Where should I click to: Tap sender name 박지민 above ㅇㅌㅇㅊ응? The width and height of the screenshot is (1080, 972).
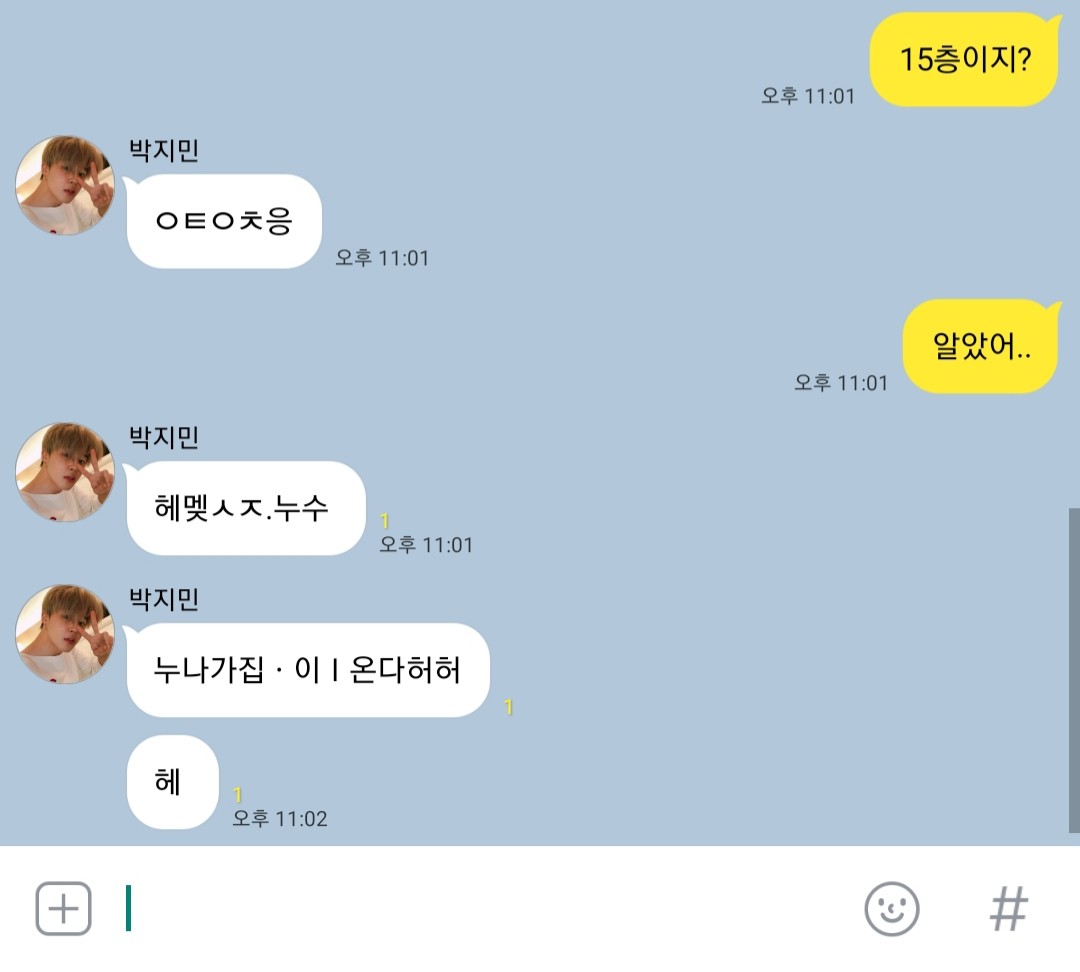[164, 150]
